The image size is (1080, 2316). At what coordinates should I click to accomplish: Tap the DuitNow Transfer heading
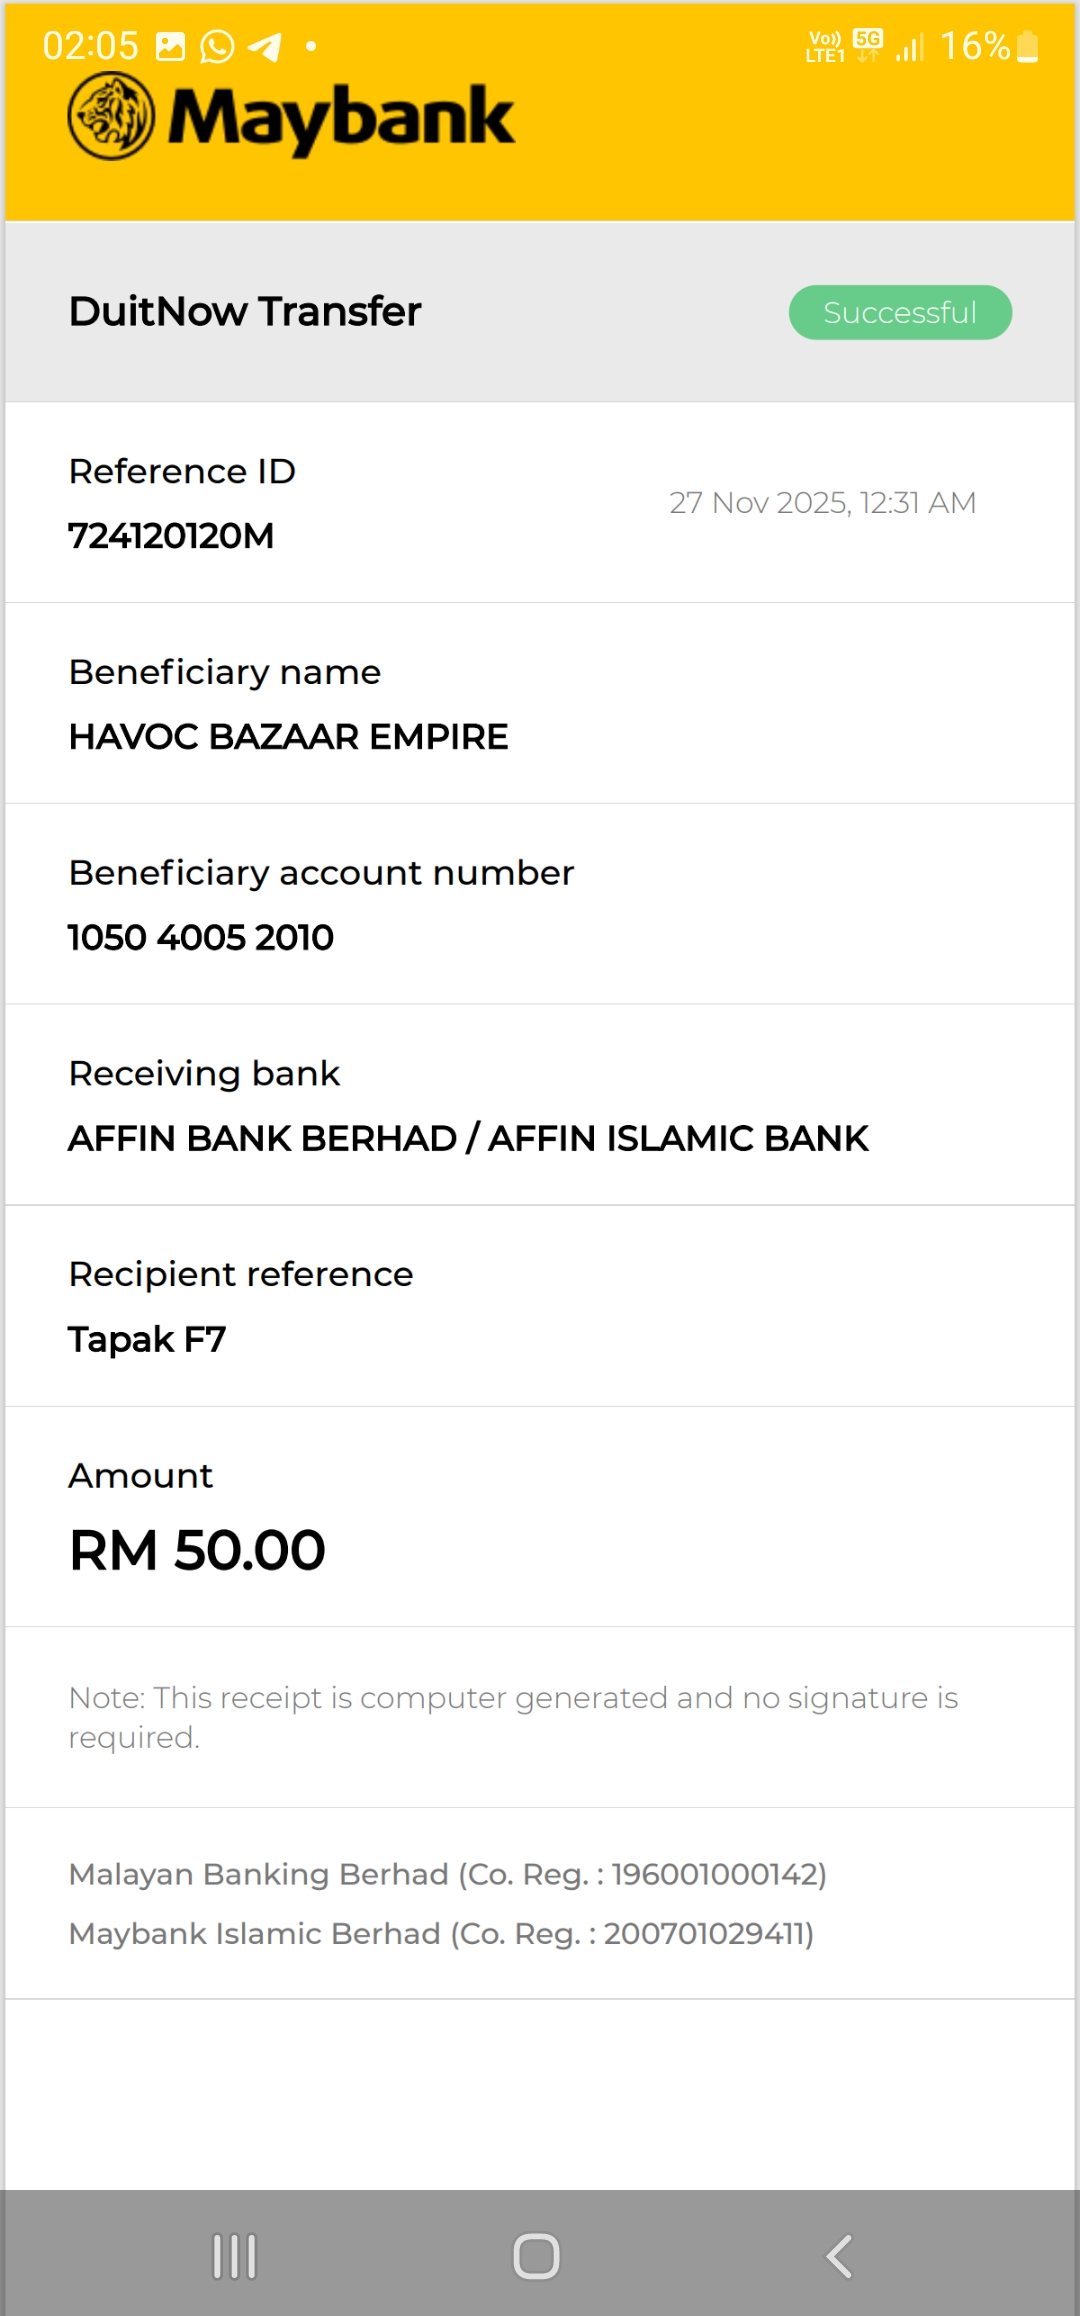245,311
